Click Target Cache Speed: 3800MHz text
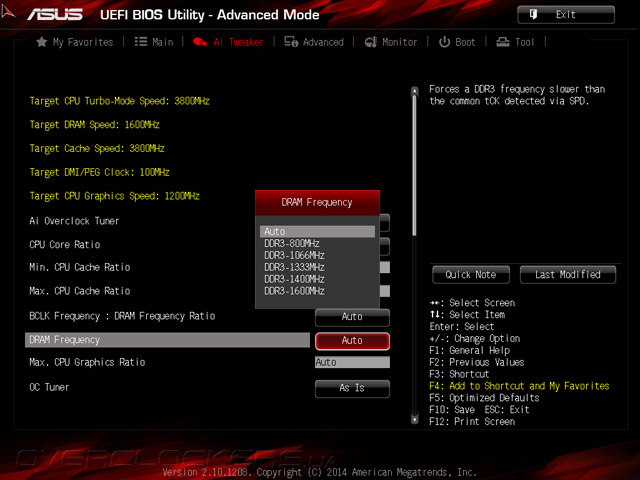The width and height of the screenshot is (640, 480). [97, 148]
